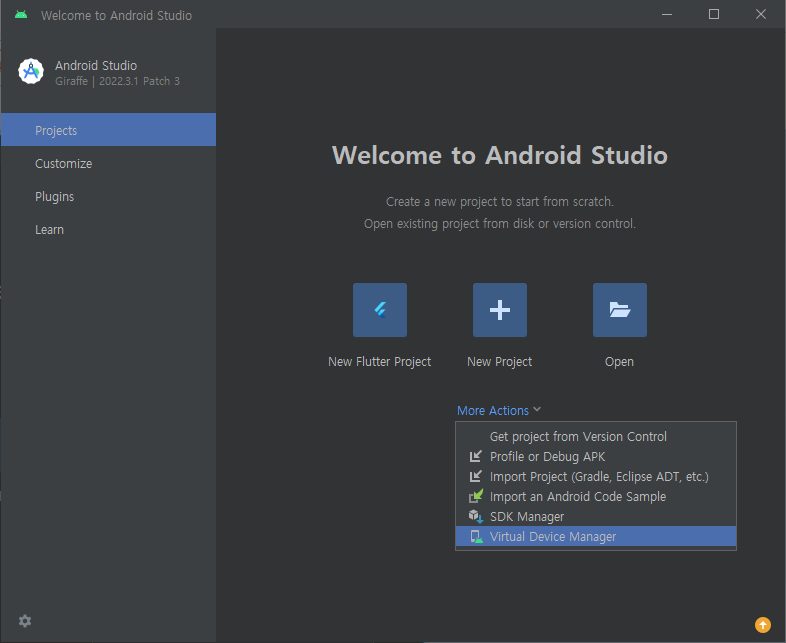The height and width of the screenshot is (643, 786).
Task: Click the Android Studio name in sidebar
Action: point(96,66)
